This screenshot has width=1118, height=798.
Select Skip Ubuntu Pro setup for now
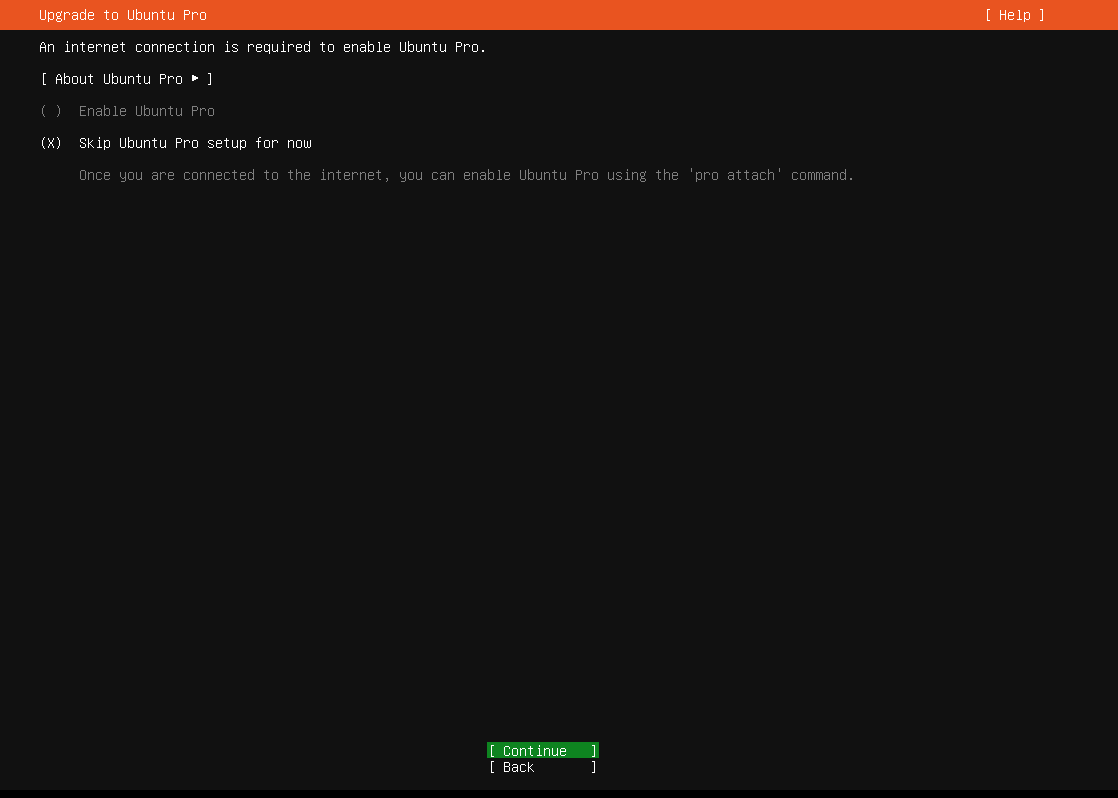point(176,143)
